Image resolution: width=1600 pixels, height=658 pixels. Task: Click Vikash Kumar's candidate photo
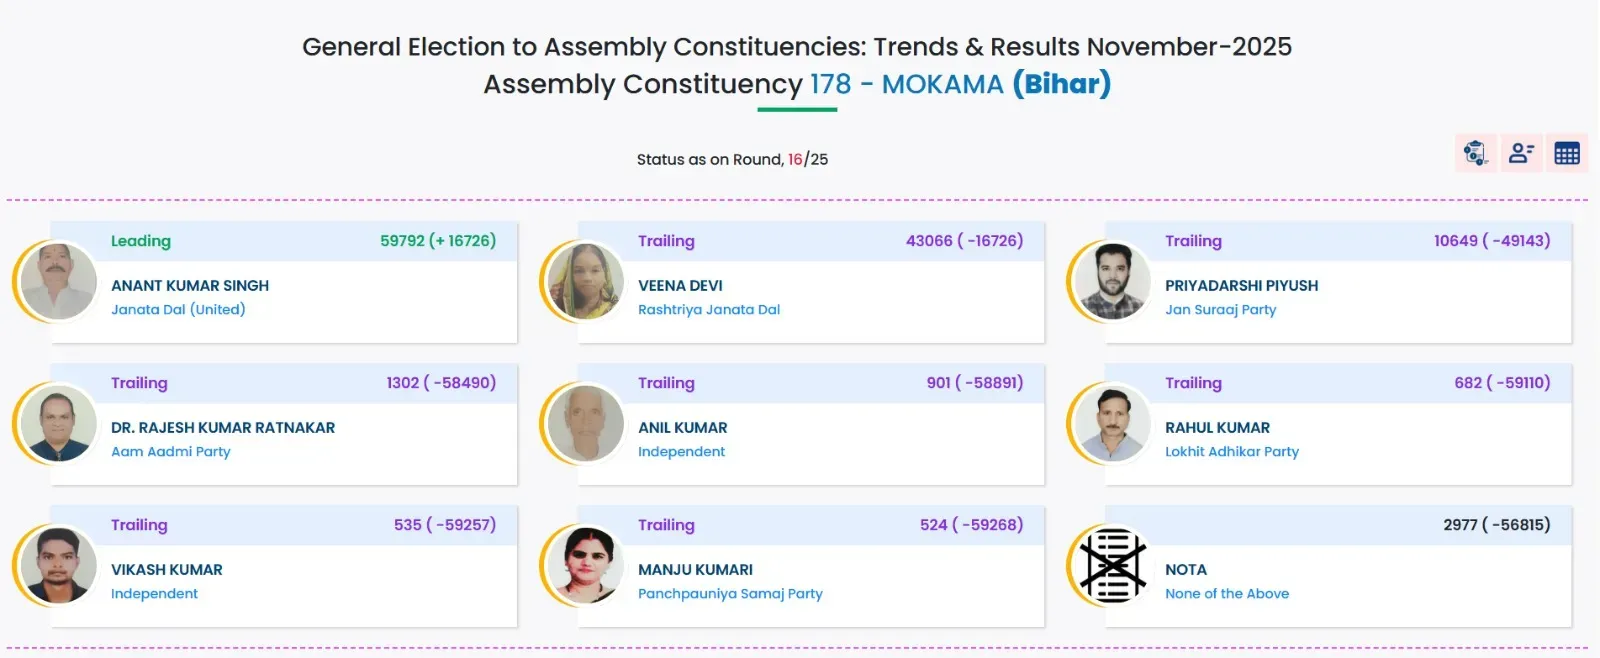click(59, 566)
